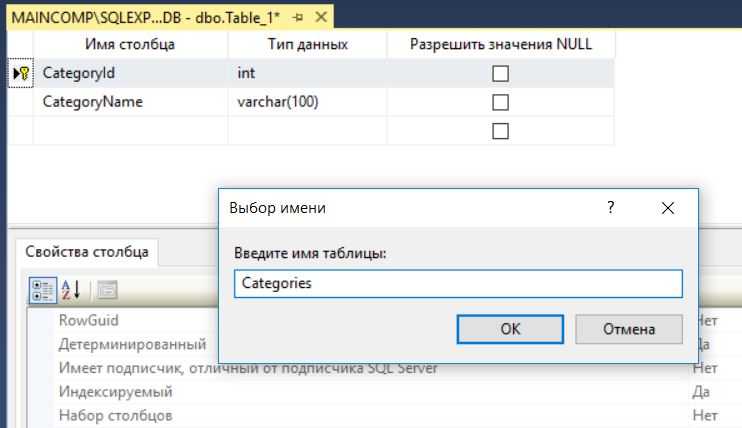The height and width of the screenshot is (428, 742).
Task: Click the primary key icon beside CategoryId
Action: pyautogui.click(x=20, y=73)
